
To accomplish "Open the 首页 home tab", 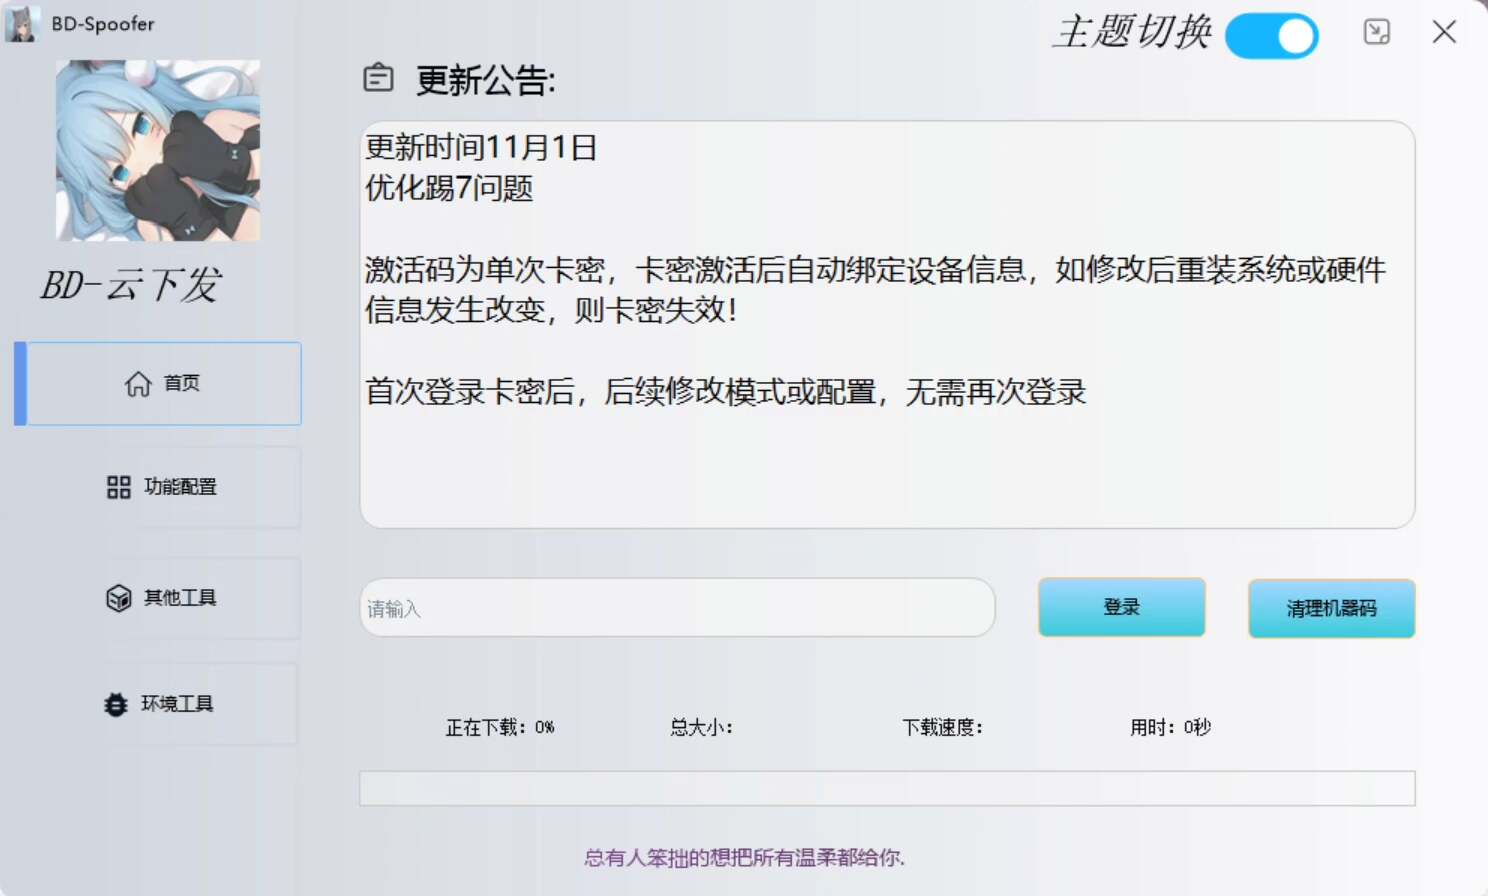I will pos(163,384).
